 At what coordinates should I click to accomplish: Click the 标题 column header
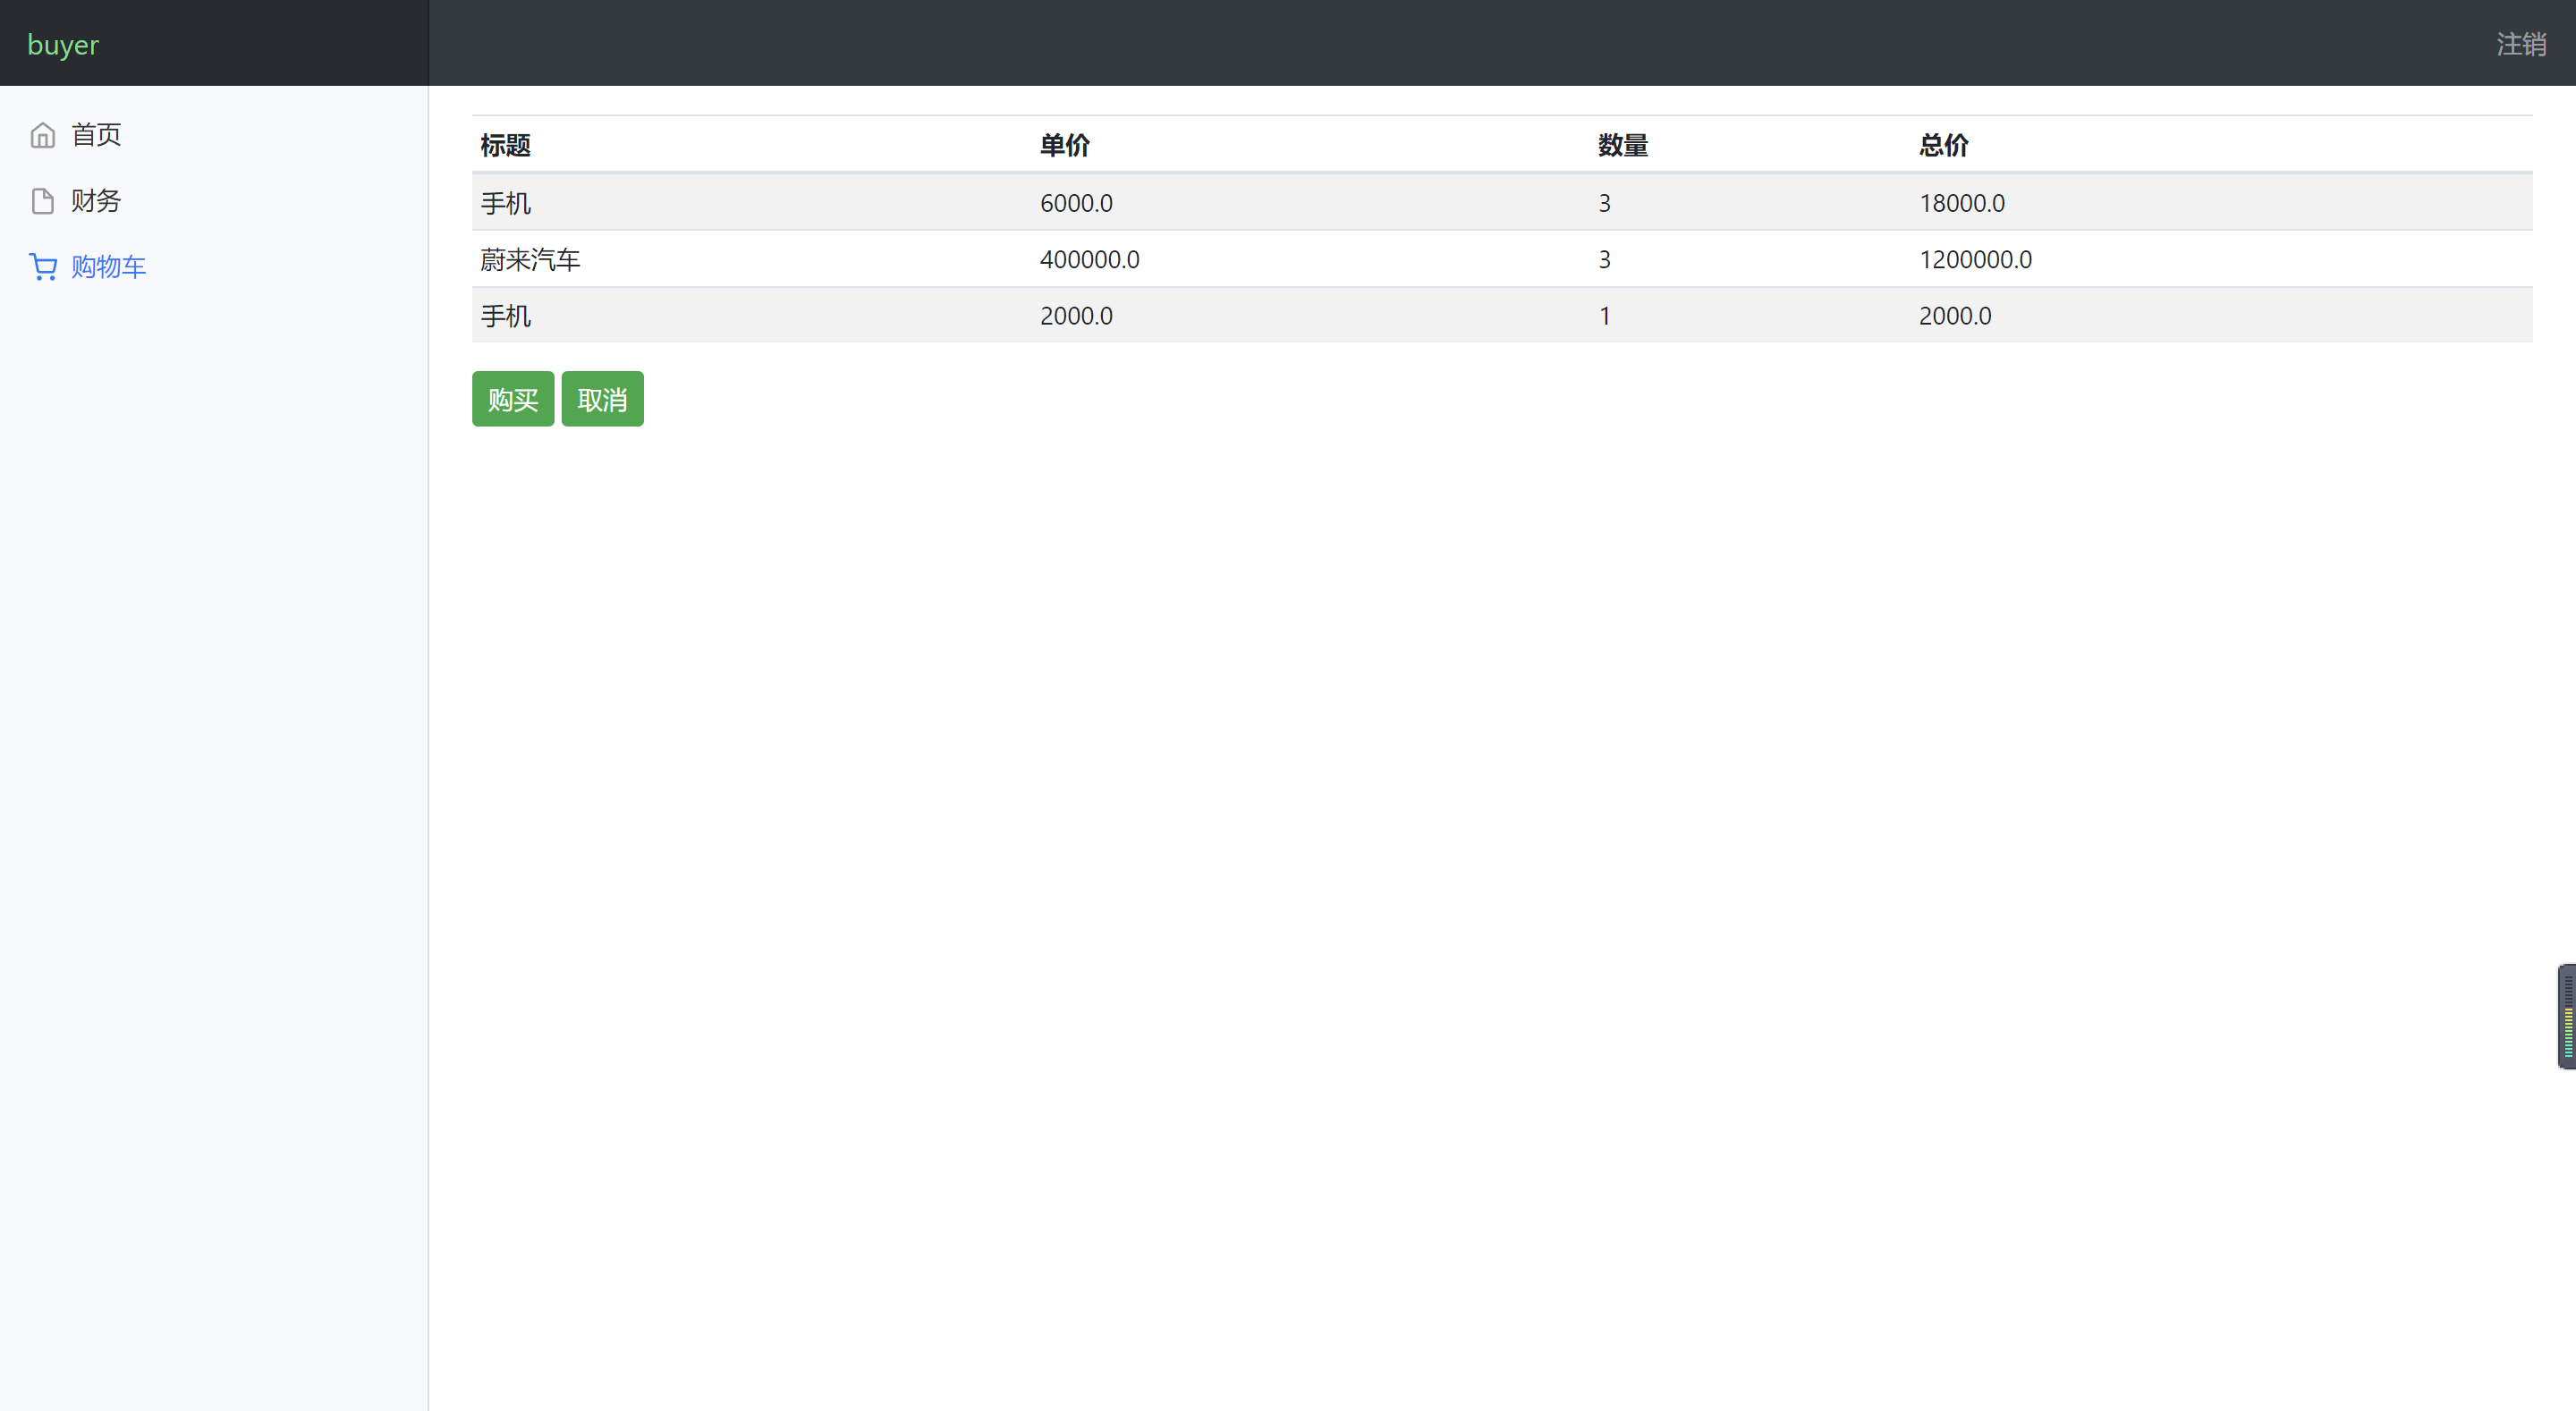[x=505, y=145]
